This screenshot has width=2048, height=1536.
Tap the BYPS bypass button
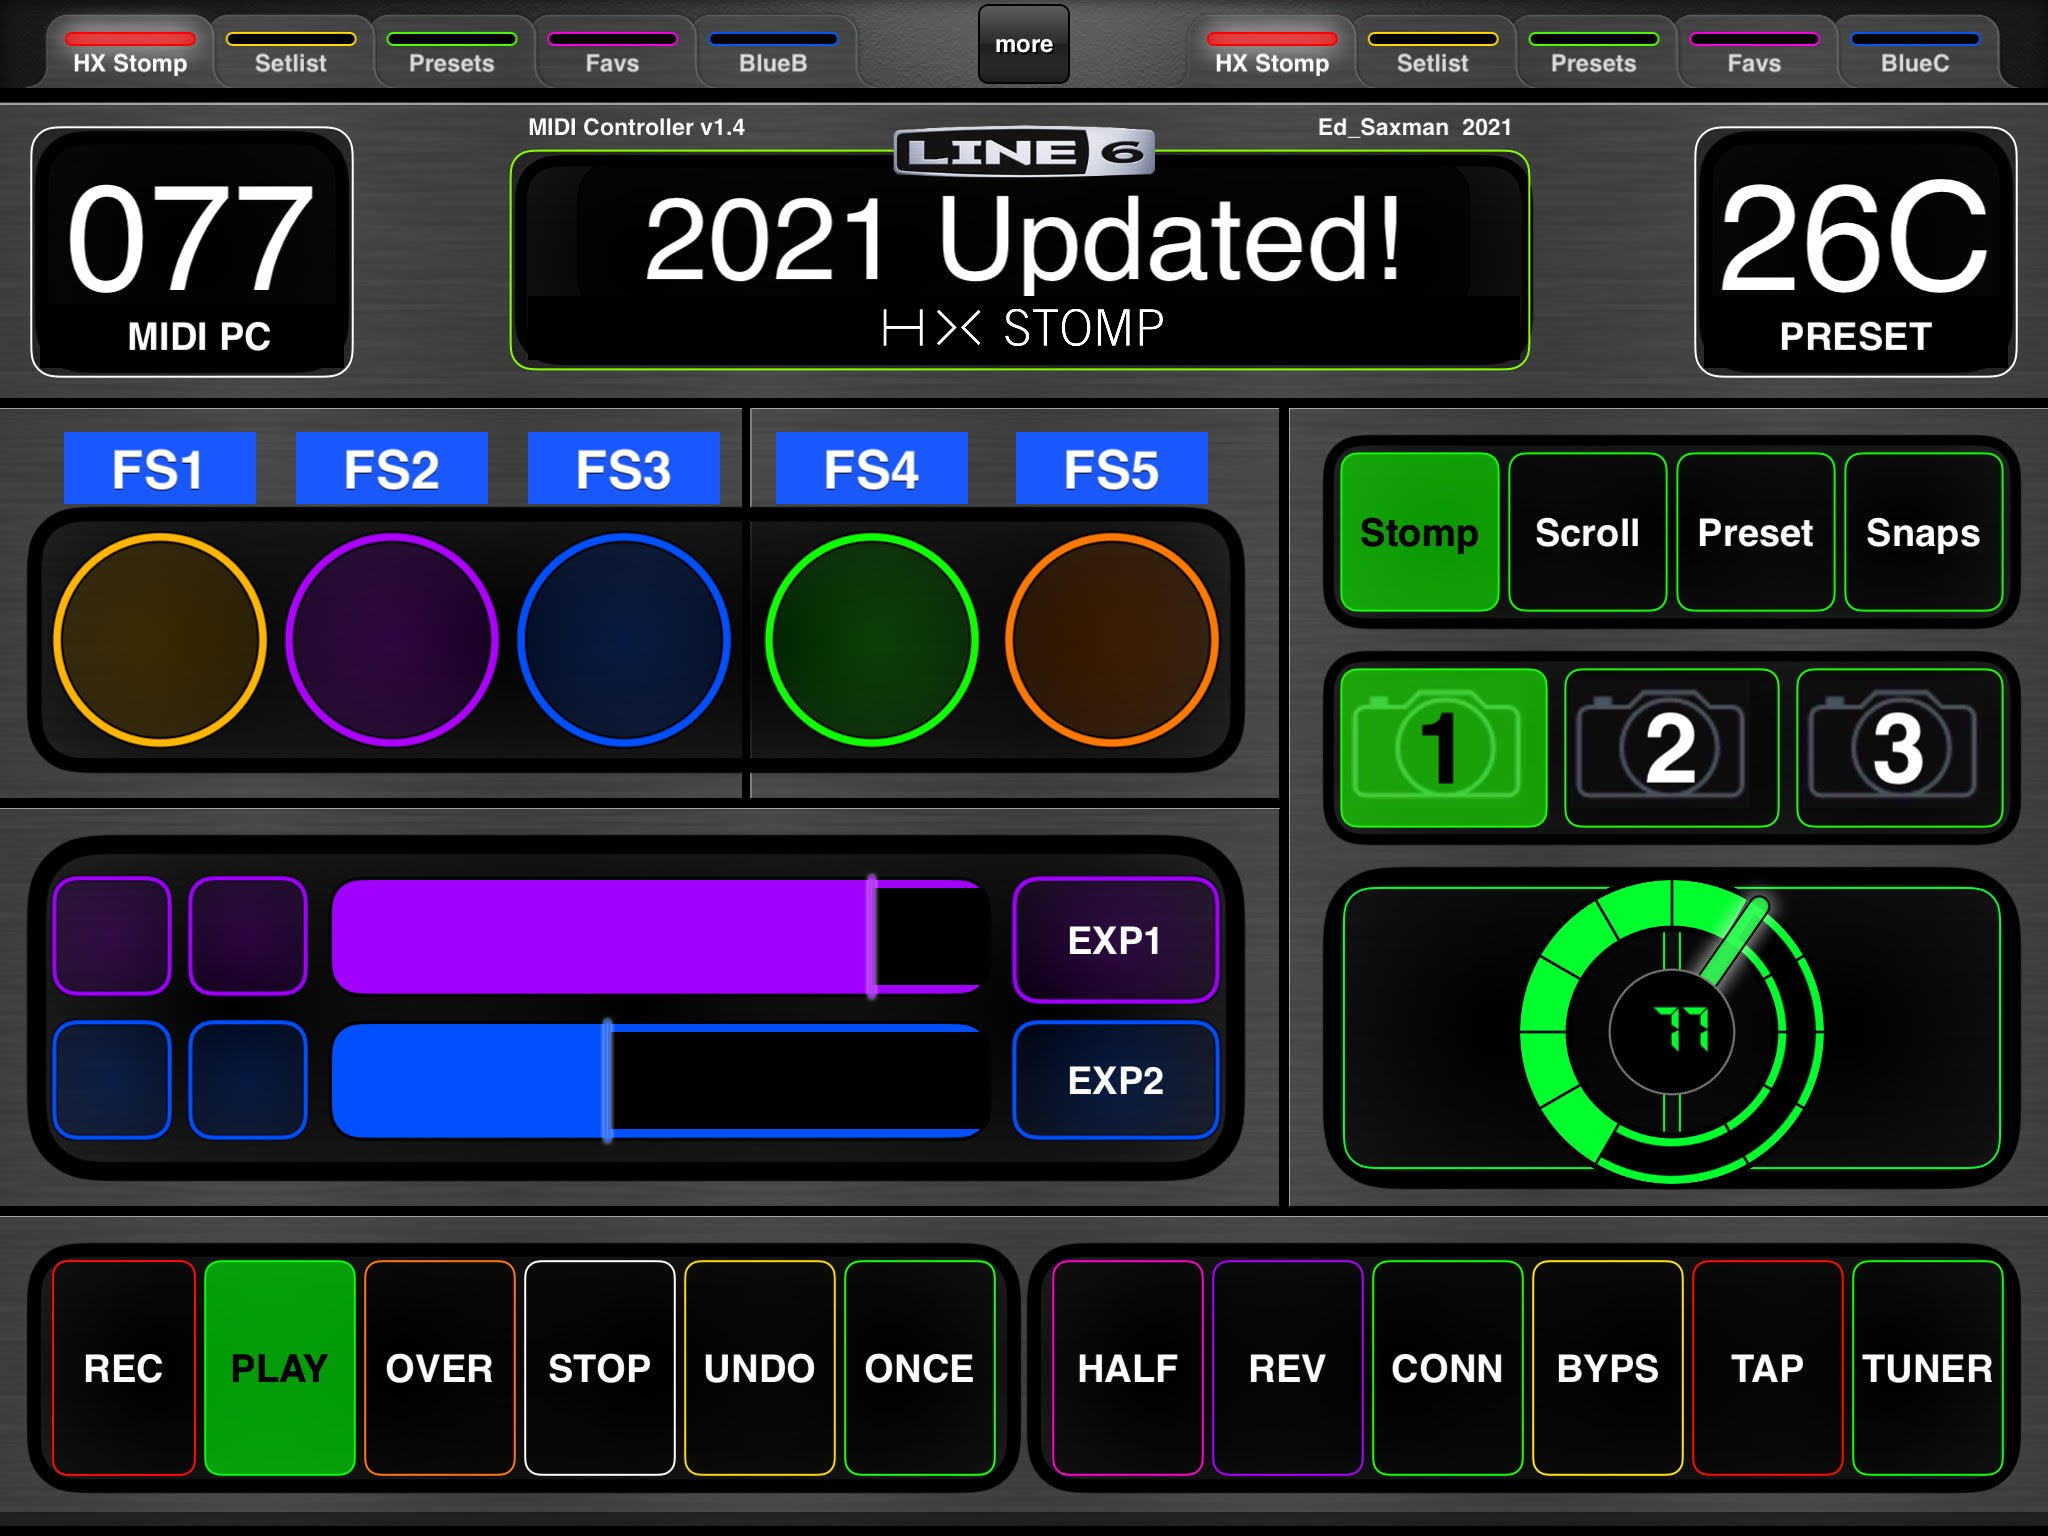pos(1608,1368)
